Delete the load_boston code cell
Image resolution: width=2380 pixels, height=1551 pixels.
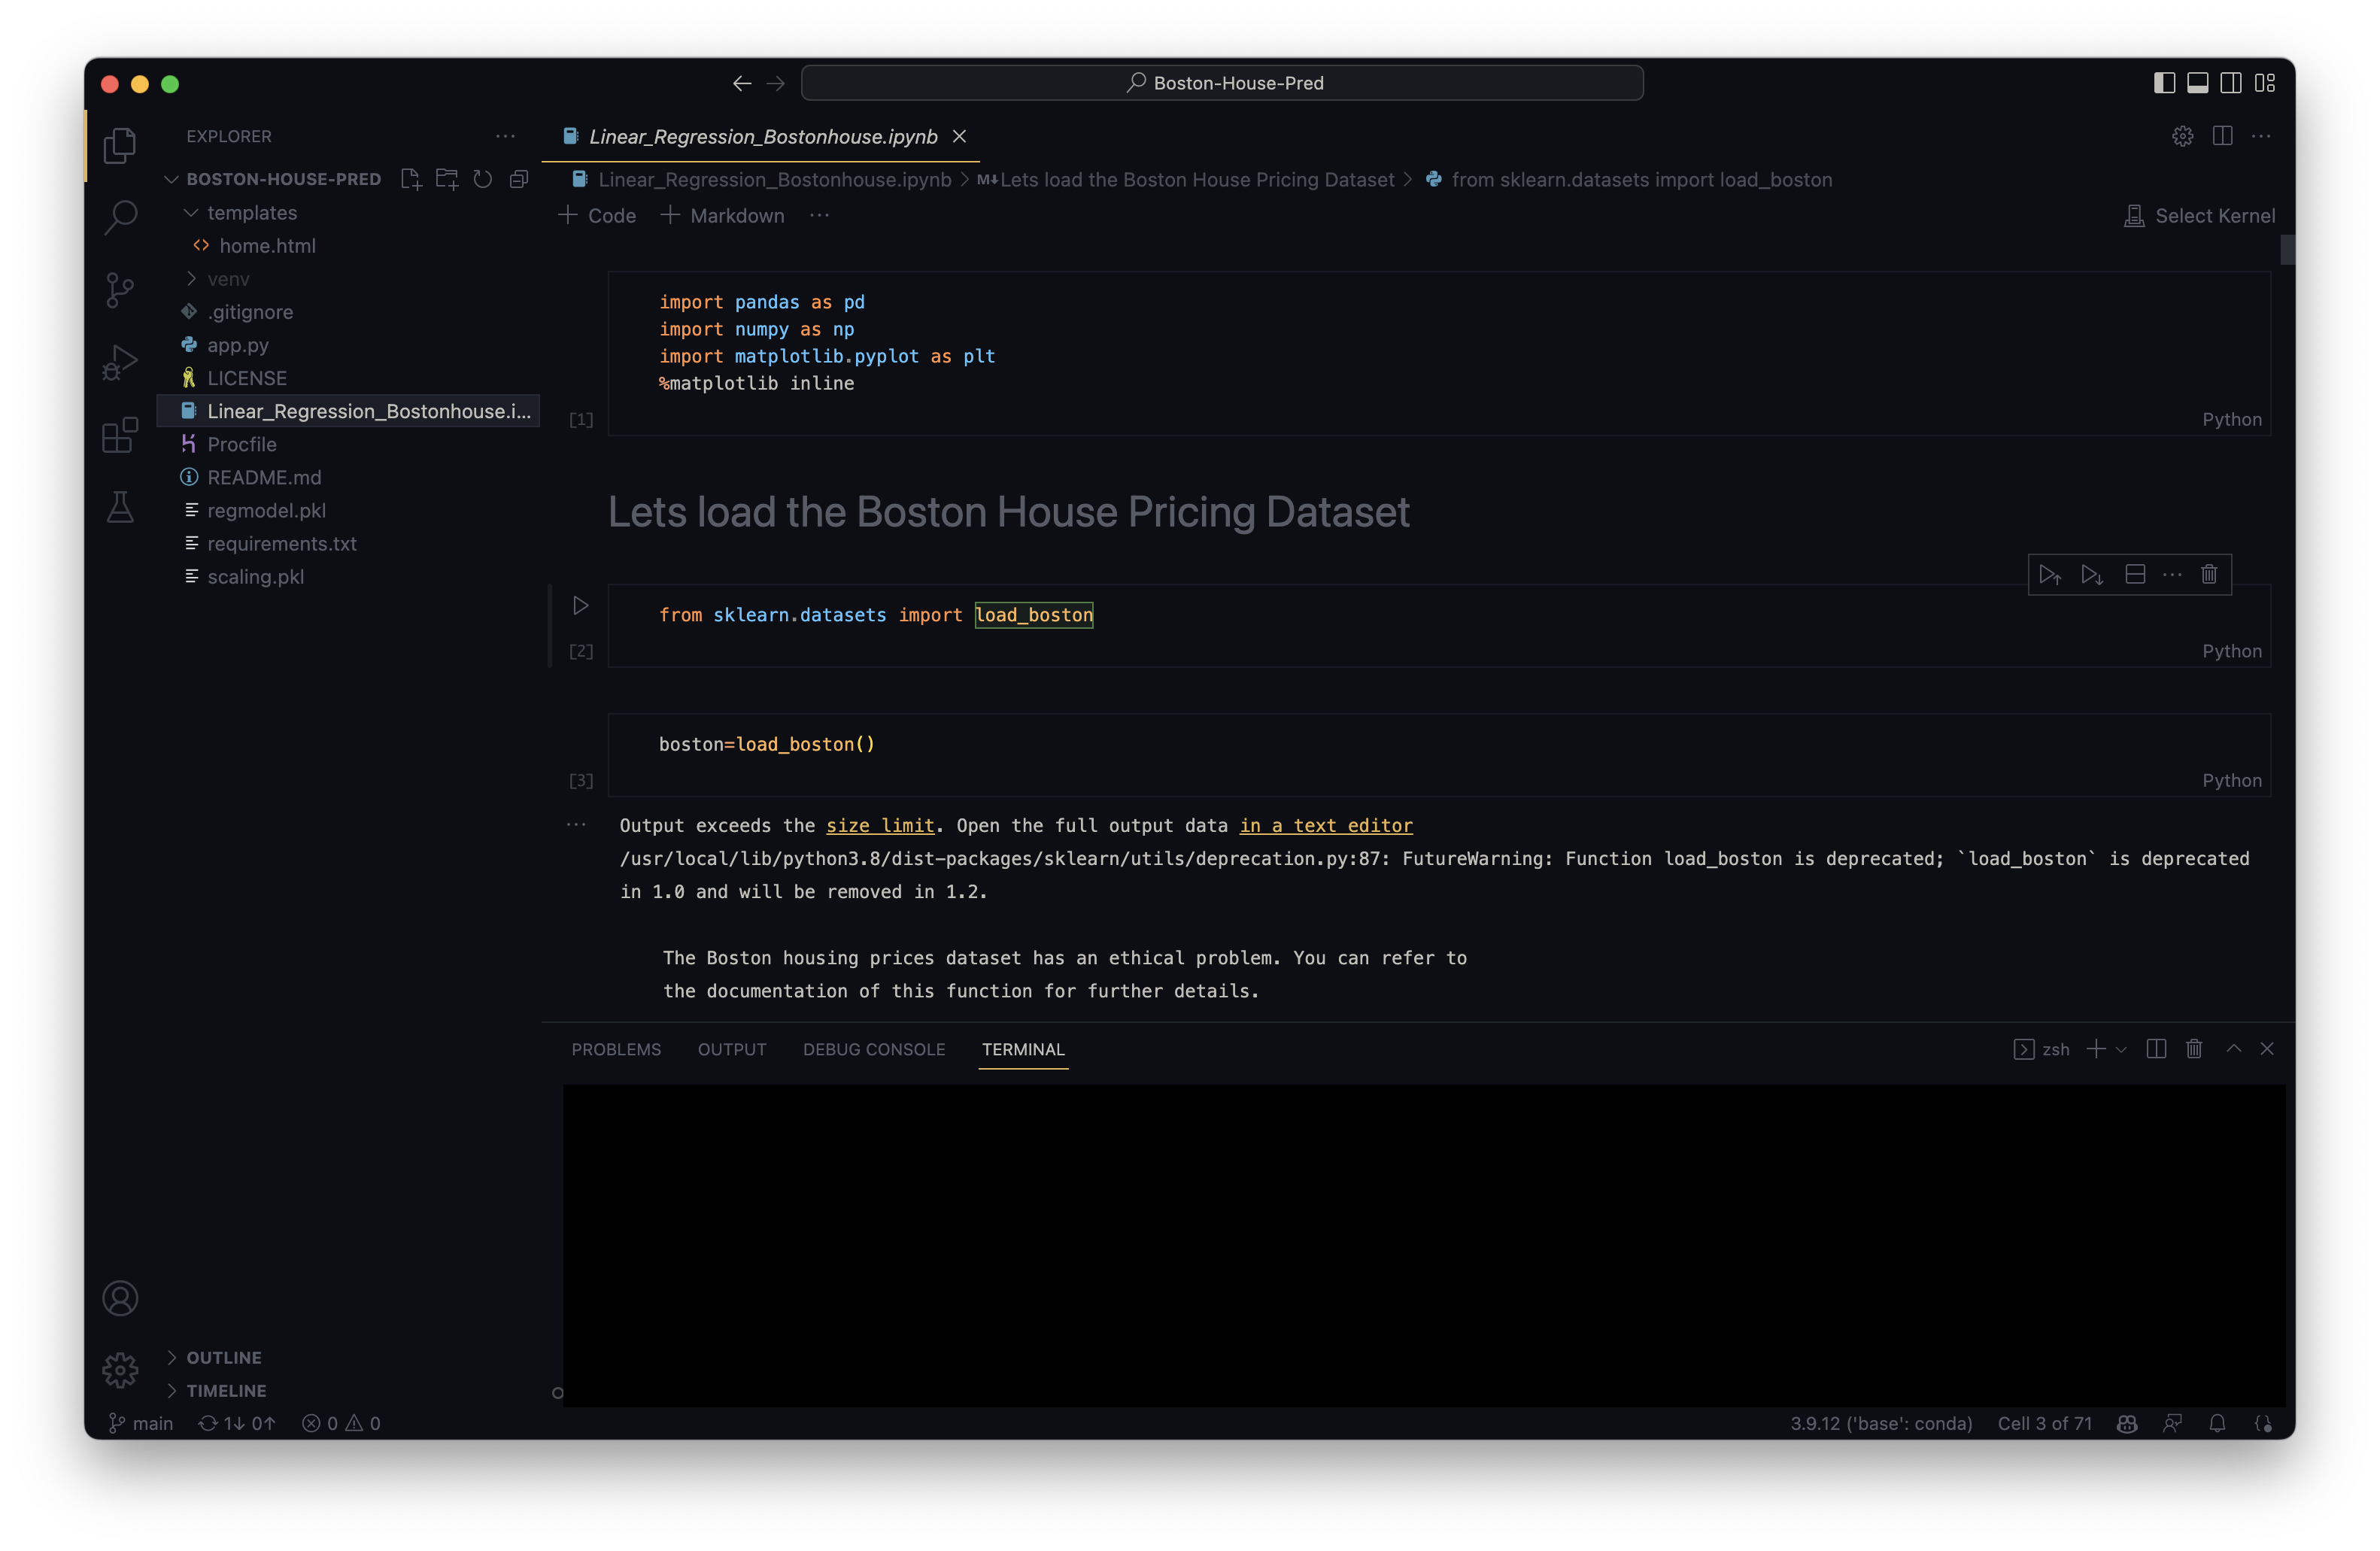pos(2210,575)
